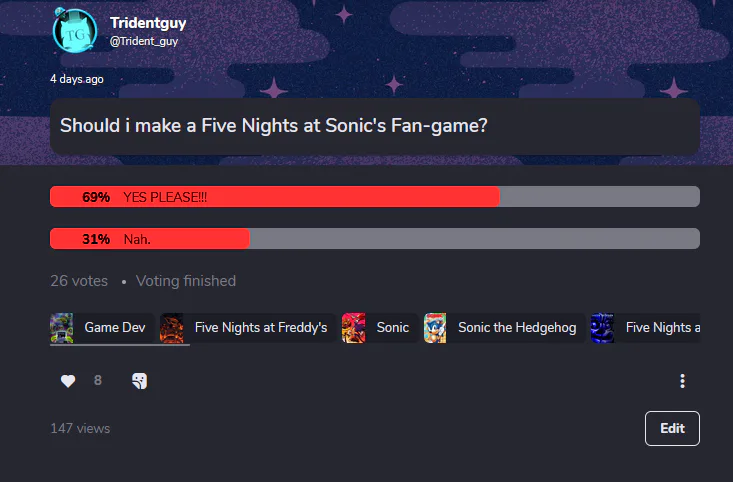This screenshot has height=482, width=733.
Task: Select the Five Nights at Freddy's tag label
Action: tap(260, 327)
